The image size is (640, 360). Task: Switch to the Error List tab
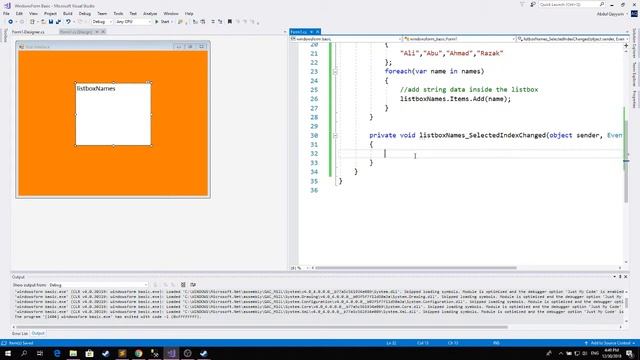tap(20, 333)
